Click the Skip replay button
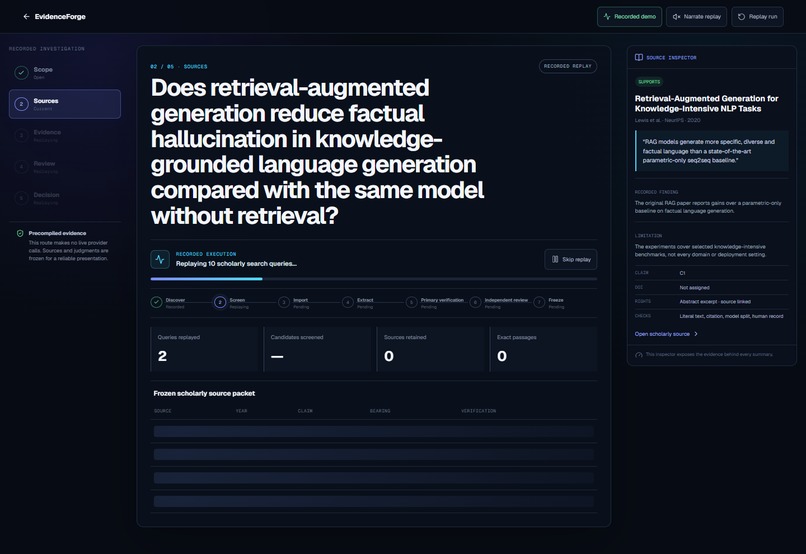This screenshot has height=554, width=806. coord(571,260)
